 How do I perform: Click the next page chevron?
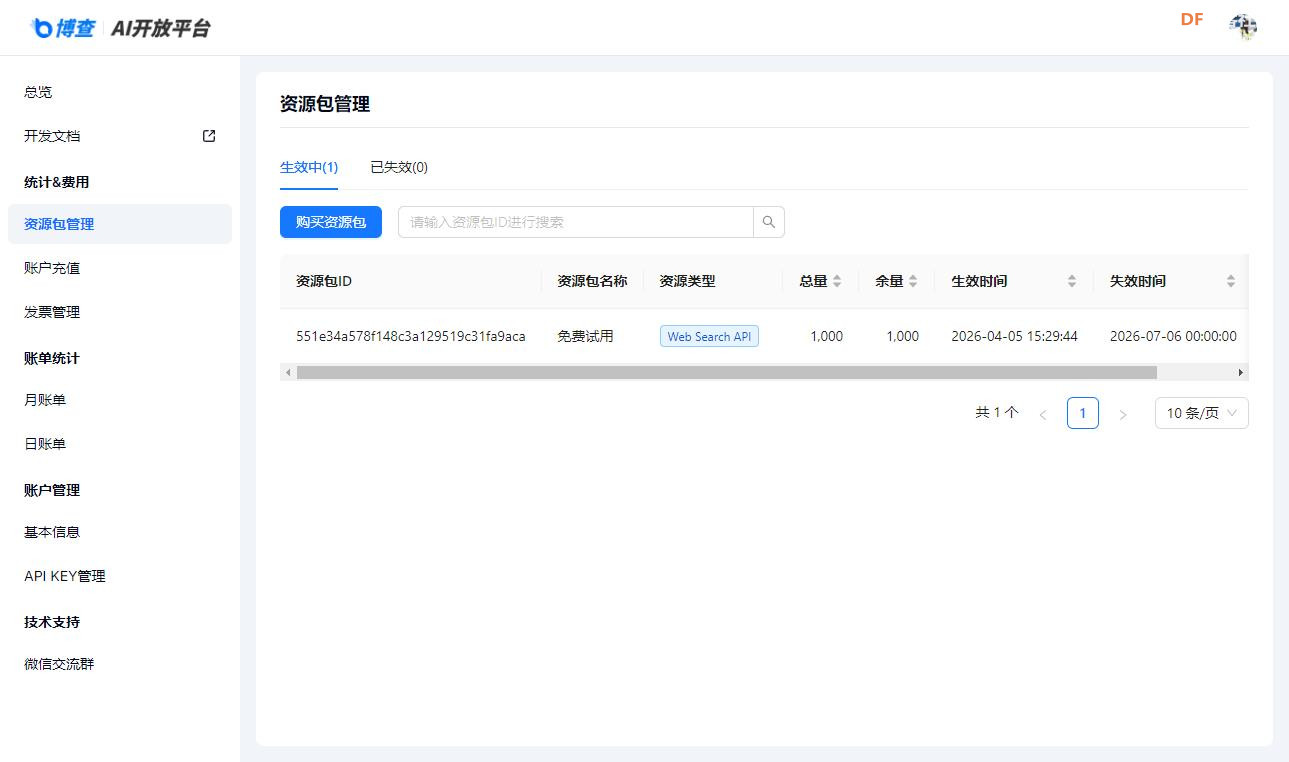tap(1122, 412)
